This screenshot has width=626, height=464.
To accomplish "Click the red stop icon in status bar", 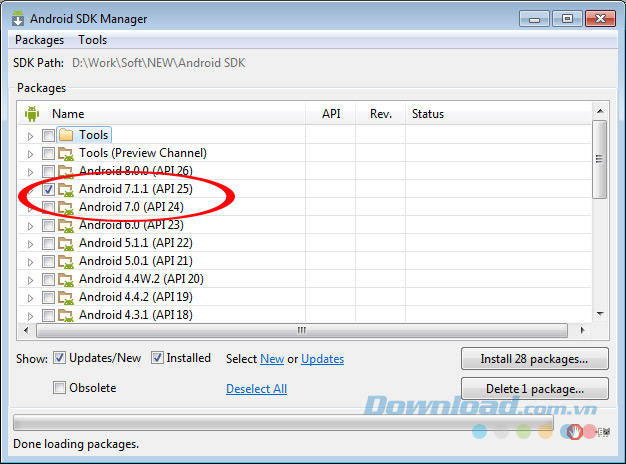I will (574, 432).
